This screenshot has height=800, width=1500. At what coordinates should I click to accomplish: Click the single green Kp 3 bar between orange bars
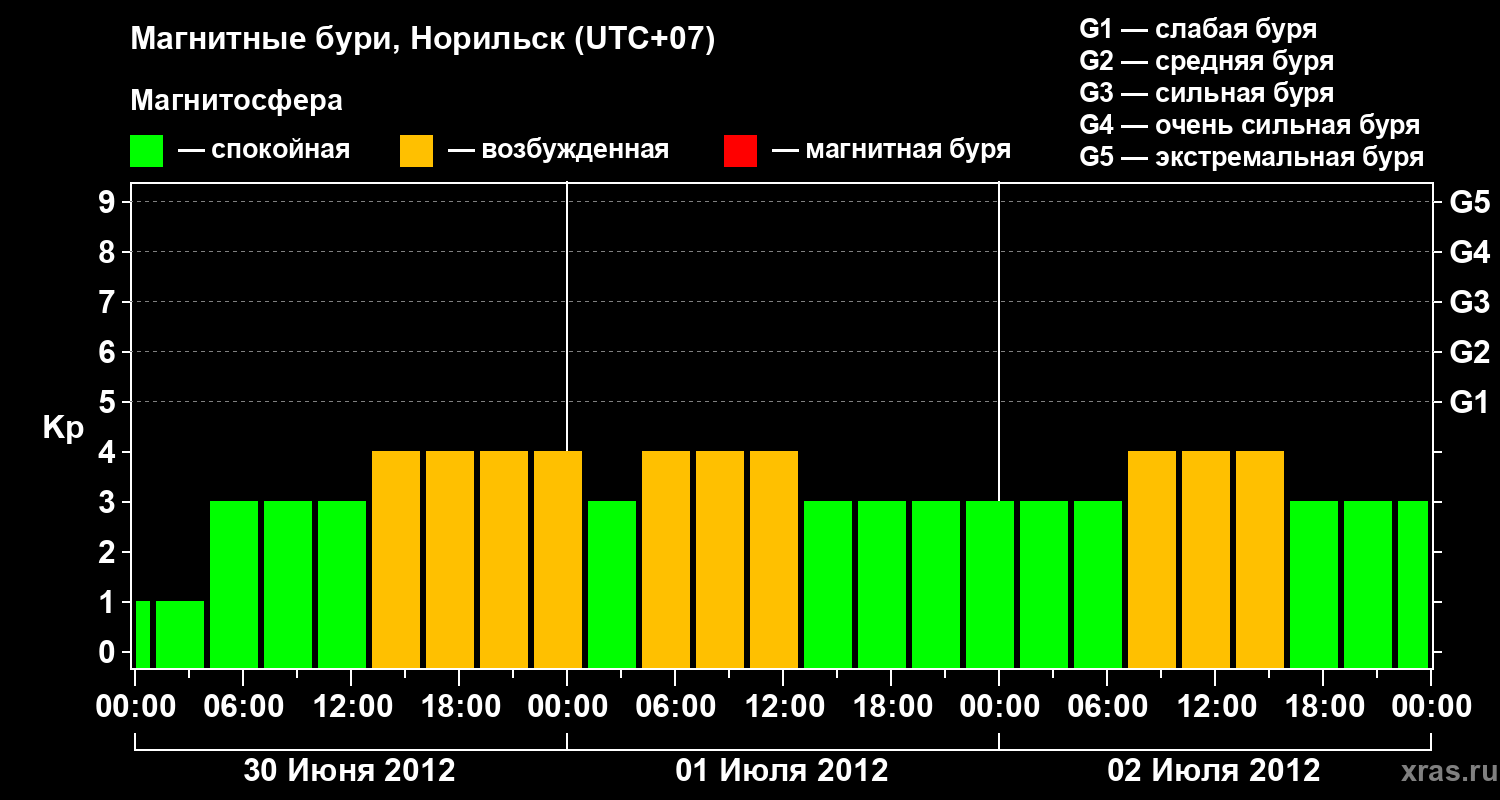click(x=612, y=584)
